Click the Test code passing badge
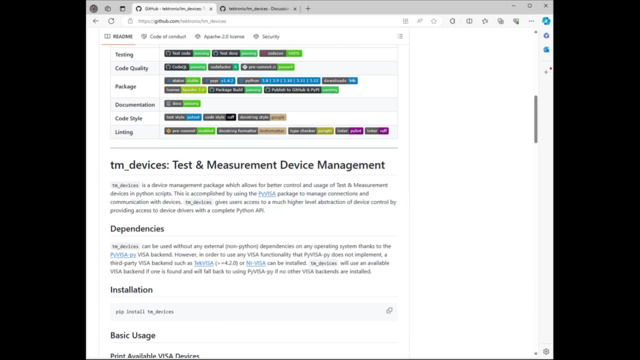Image resolution: width=640 pixels, height=360 pixels. (187, 53)
